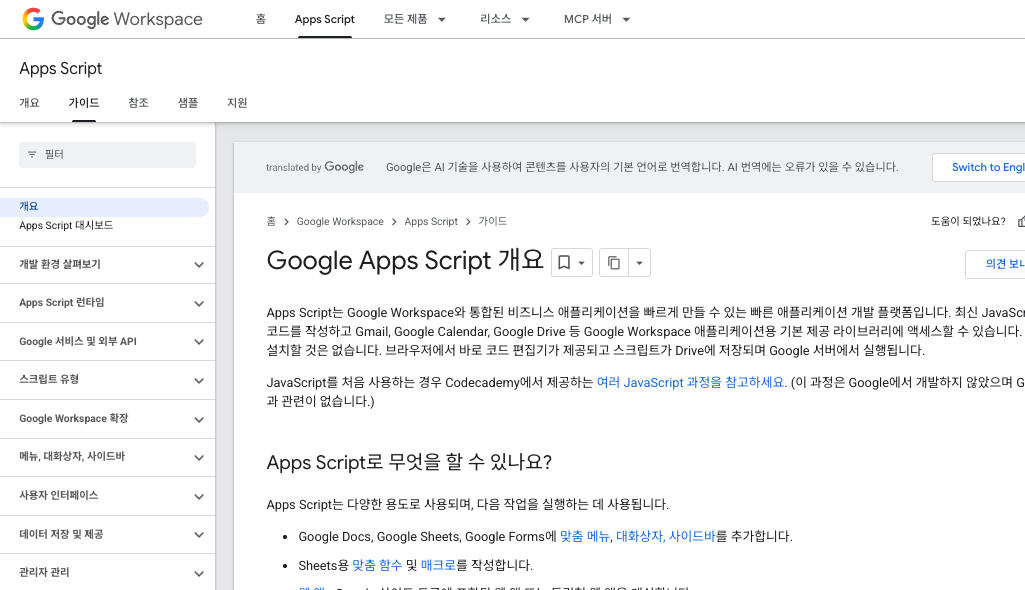
Task: Switch to the 샘플 tab
Action: pos(188,103)
